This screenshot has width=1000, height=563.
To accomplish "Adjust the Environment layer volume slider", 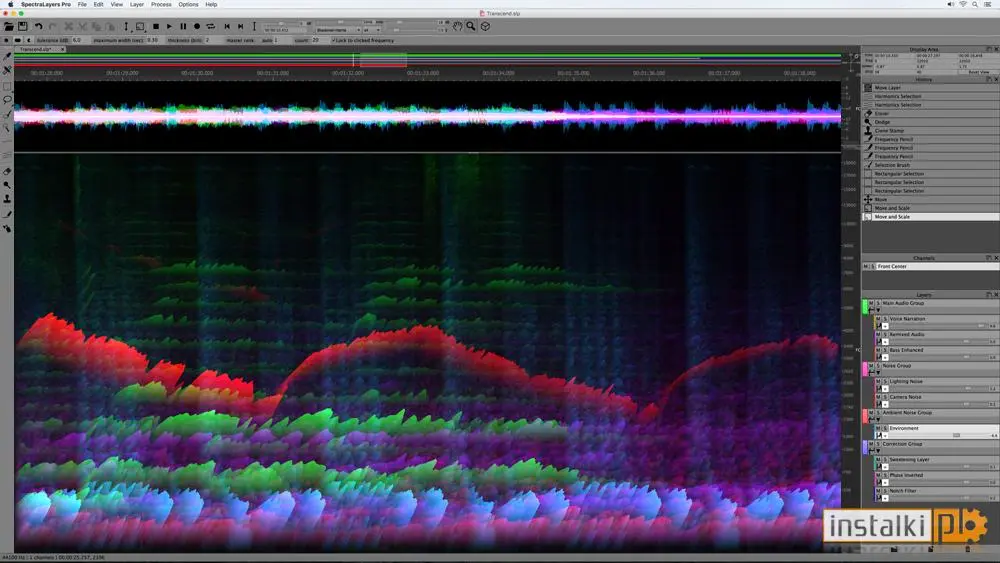I will (x=956, y=435).
